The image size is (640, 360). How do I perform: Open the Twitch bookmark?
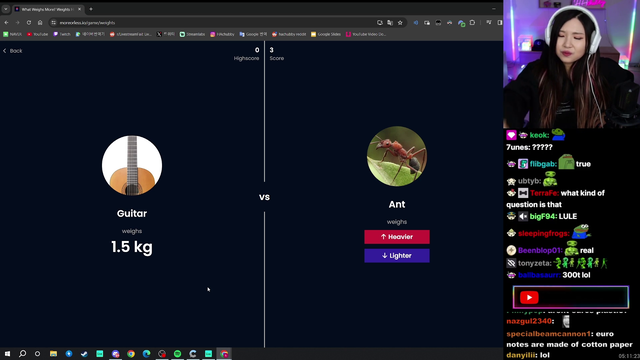coord(62,34)
